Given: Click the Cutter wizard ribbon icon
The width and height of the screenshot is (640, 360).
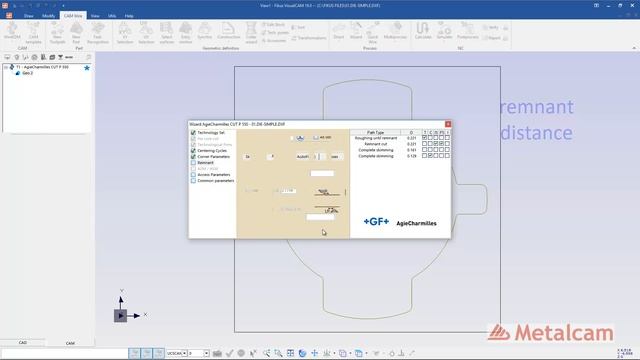Looking at the screenshot, I should coord(251,33).
